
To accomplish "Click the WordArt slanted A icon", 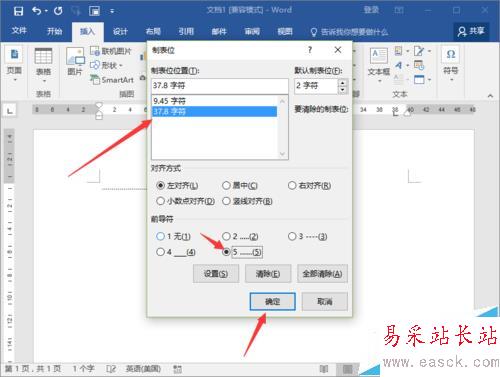I will coord(398,65).
